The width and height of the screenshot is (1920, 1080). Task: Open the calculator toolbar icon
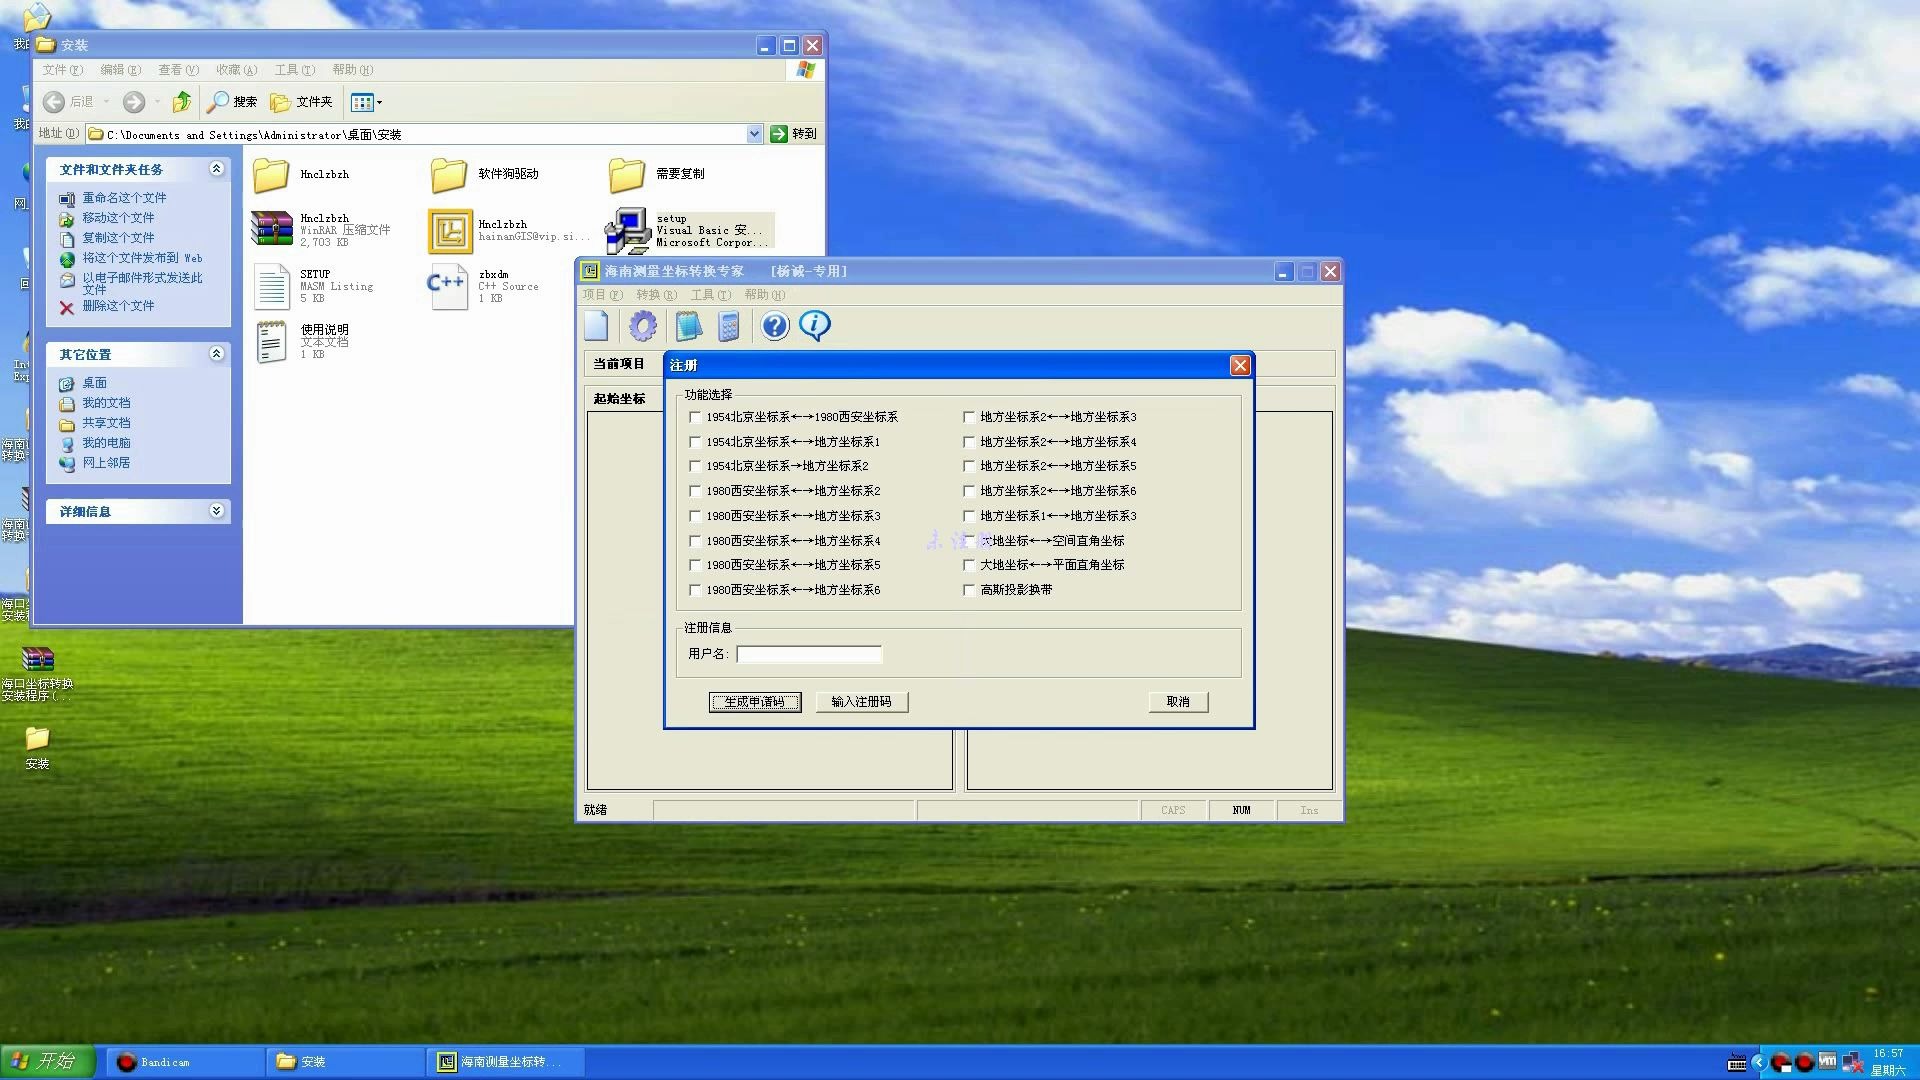[x=729, y=326]
